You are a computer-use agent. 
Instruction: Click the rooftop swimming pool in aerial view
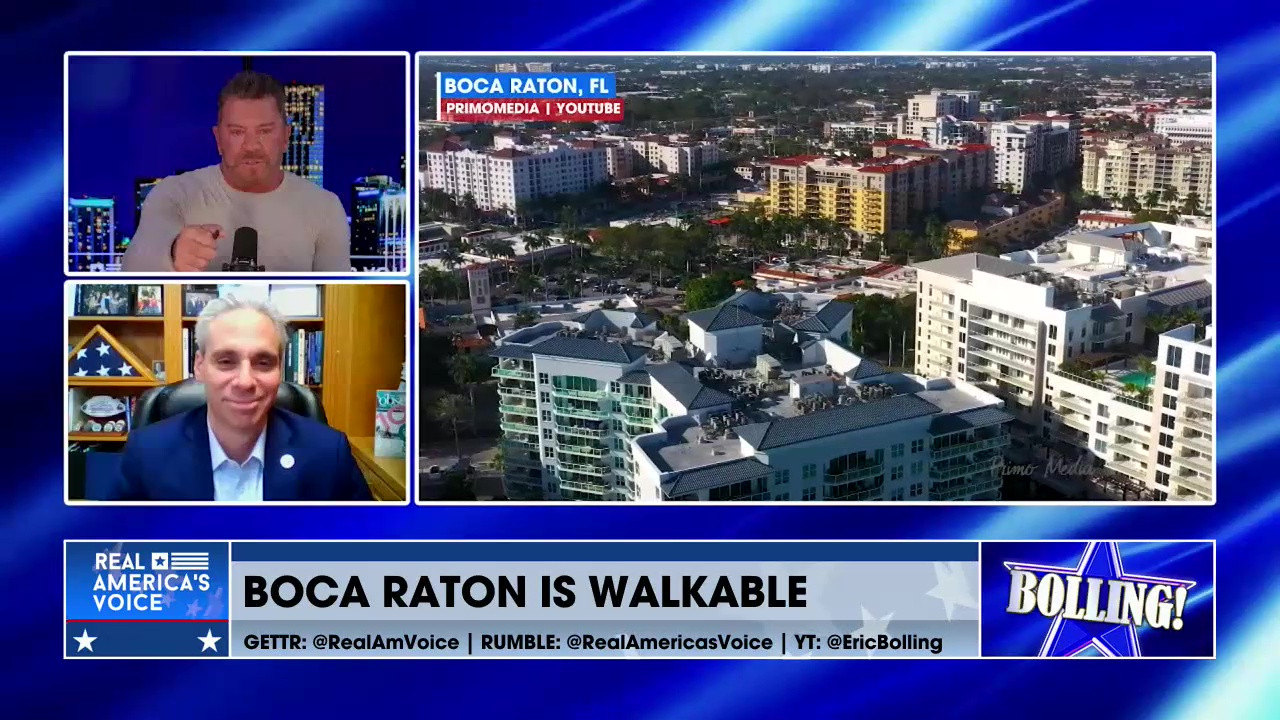[1136, 380]
